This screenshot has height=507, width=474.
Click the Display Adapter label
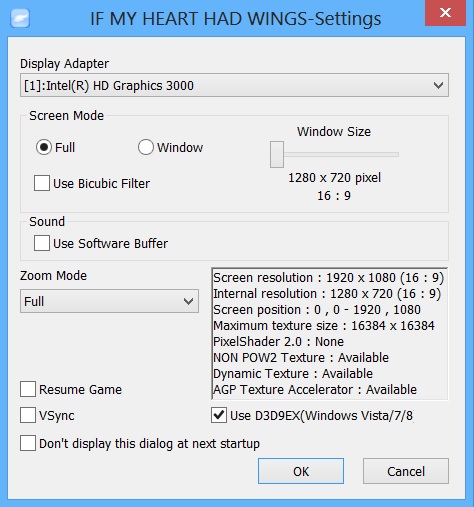click(x=64, y=63)
